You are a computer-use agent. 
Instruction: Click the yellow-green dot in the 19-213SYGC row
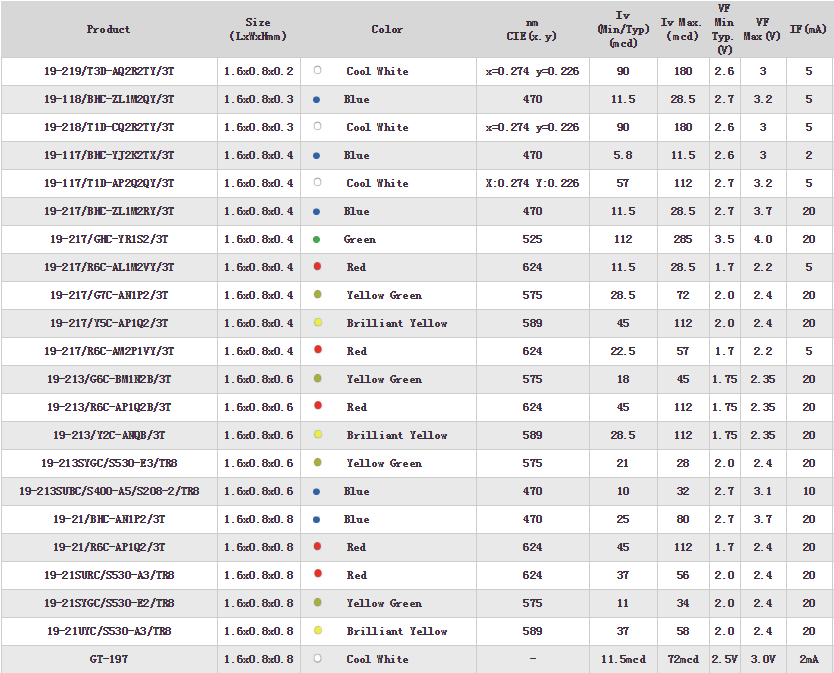(x=317, y=463)
